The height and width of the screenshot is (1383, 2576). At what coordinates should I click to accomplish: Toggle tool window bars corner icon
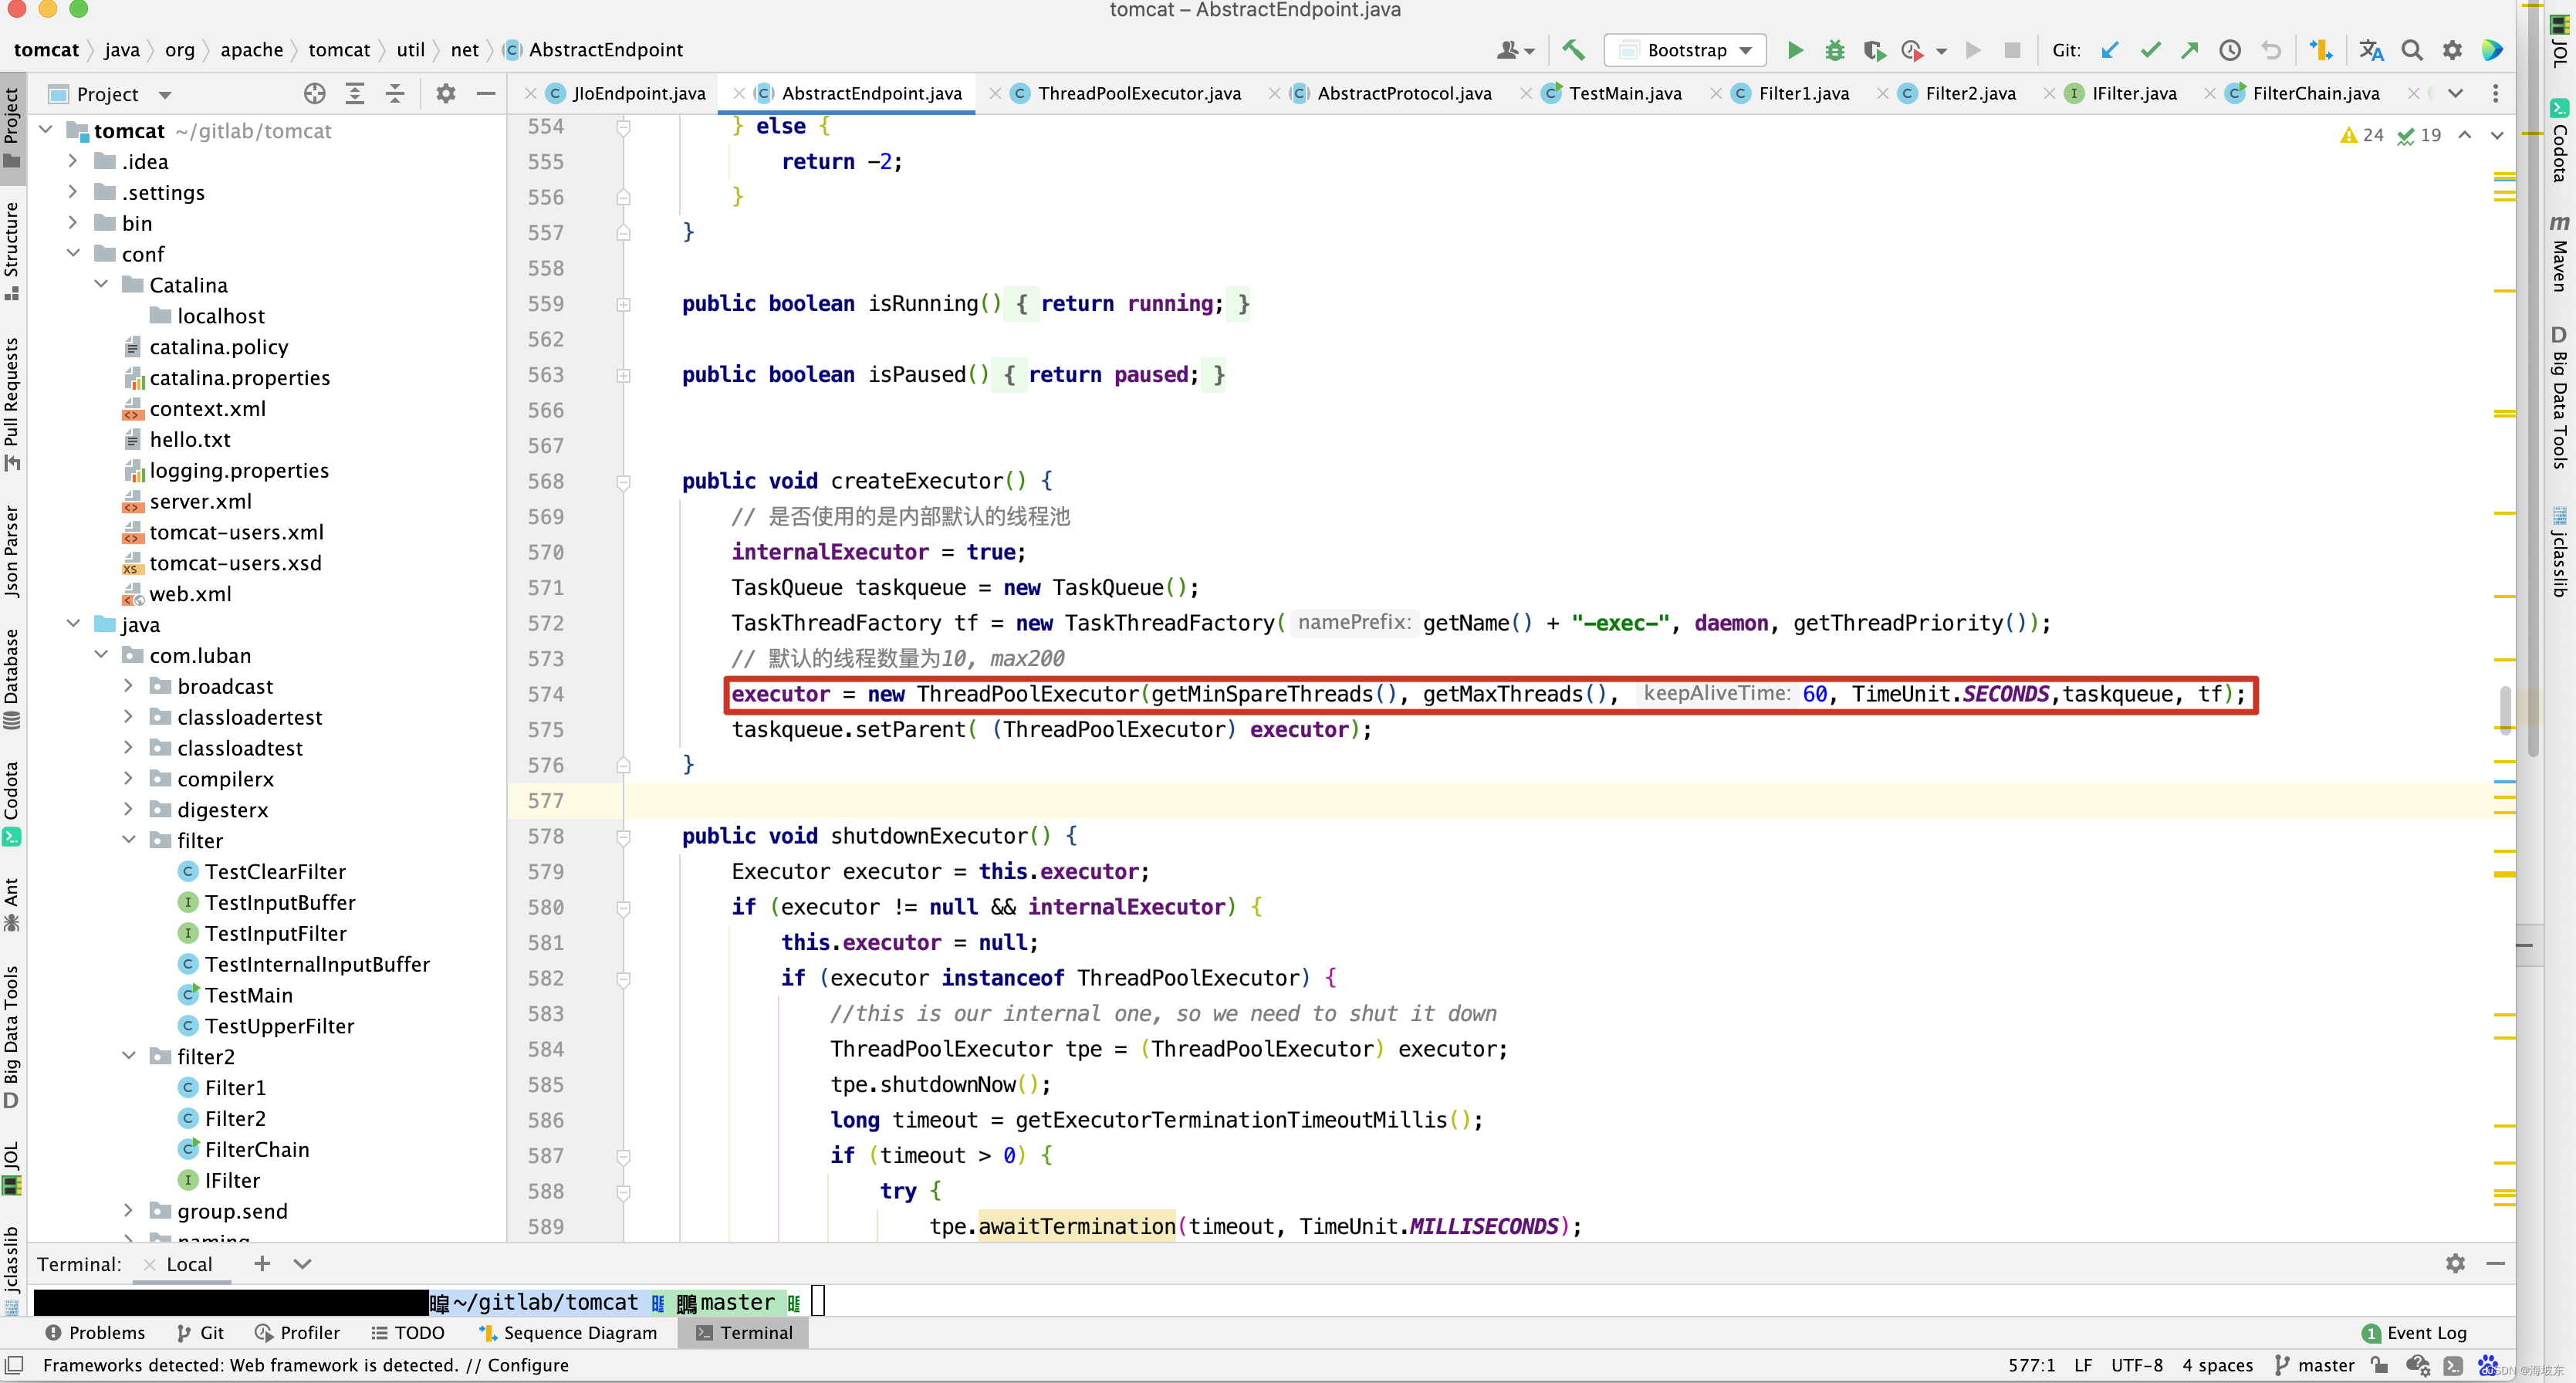coord(14,1365)
